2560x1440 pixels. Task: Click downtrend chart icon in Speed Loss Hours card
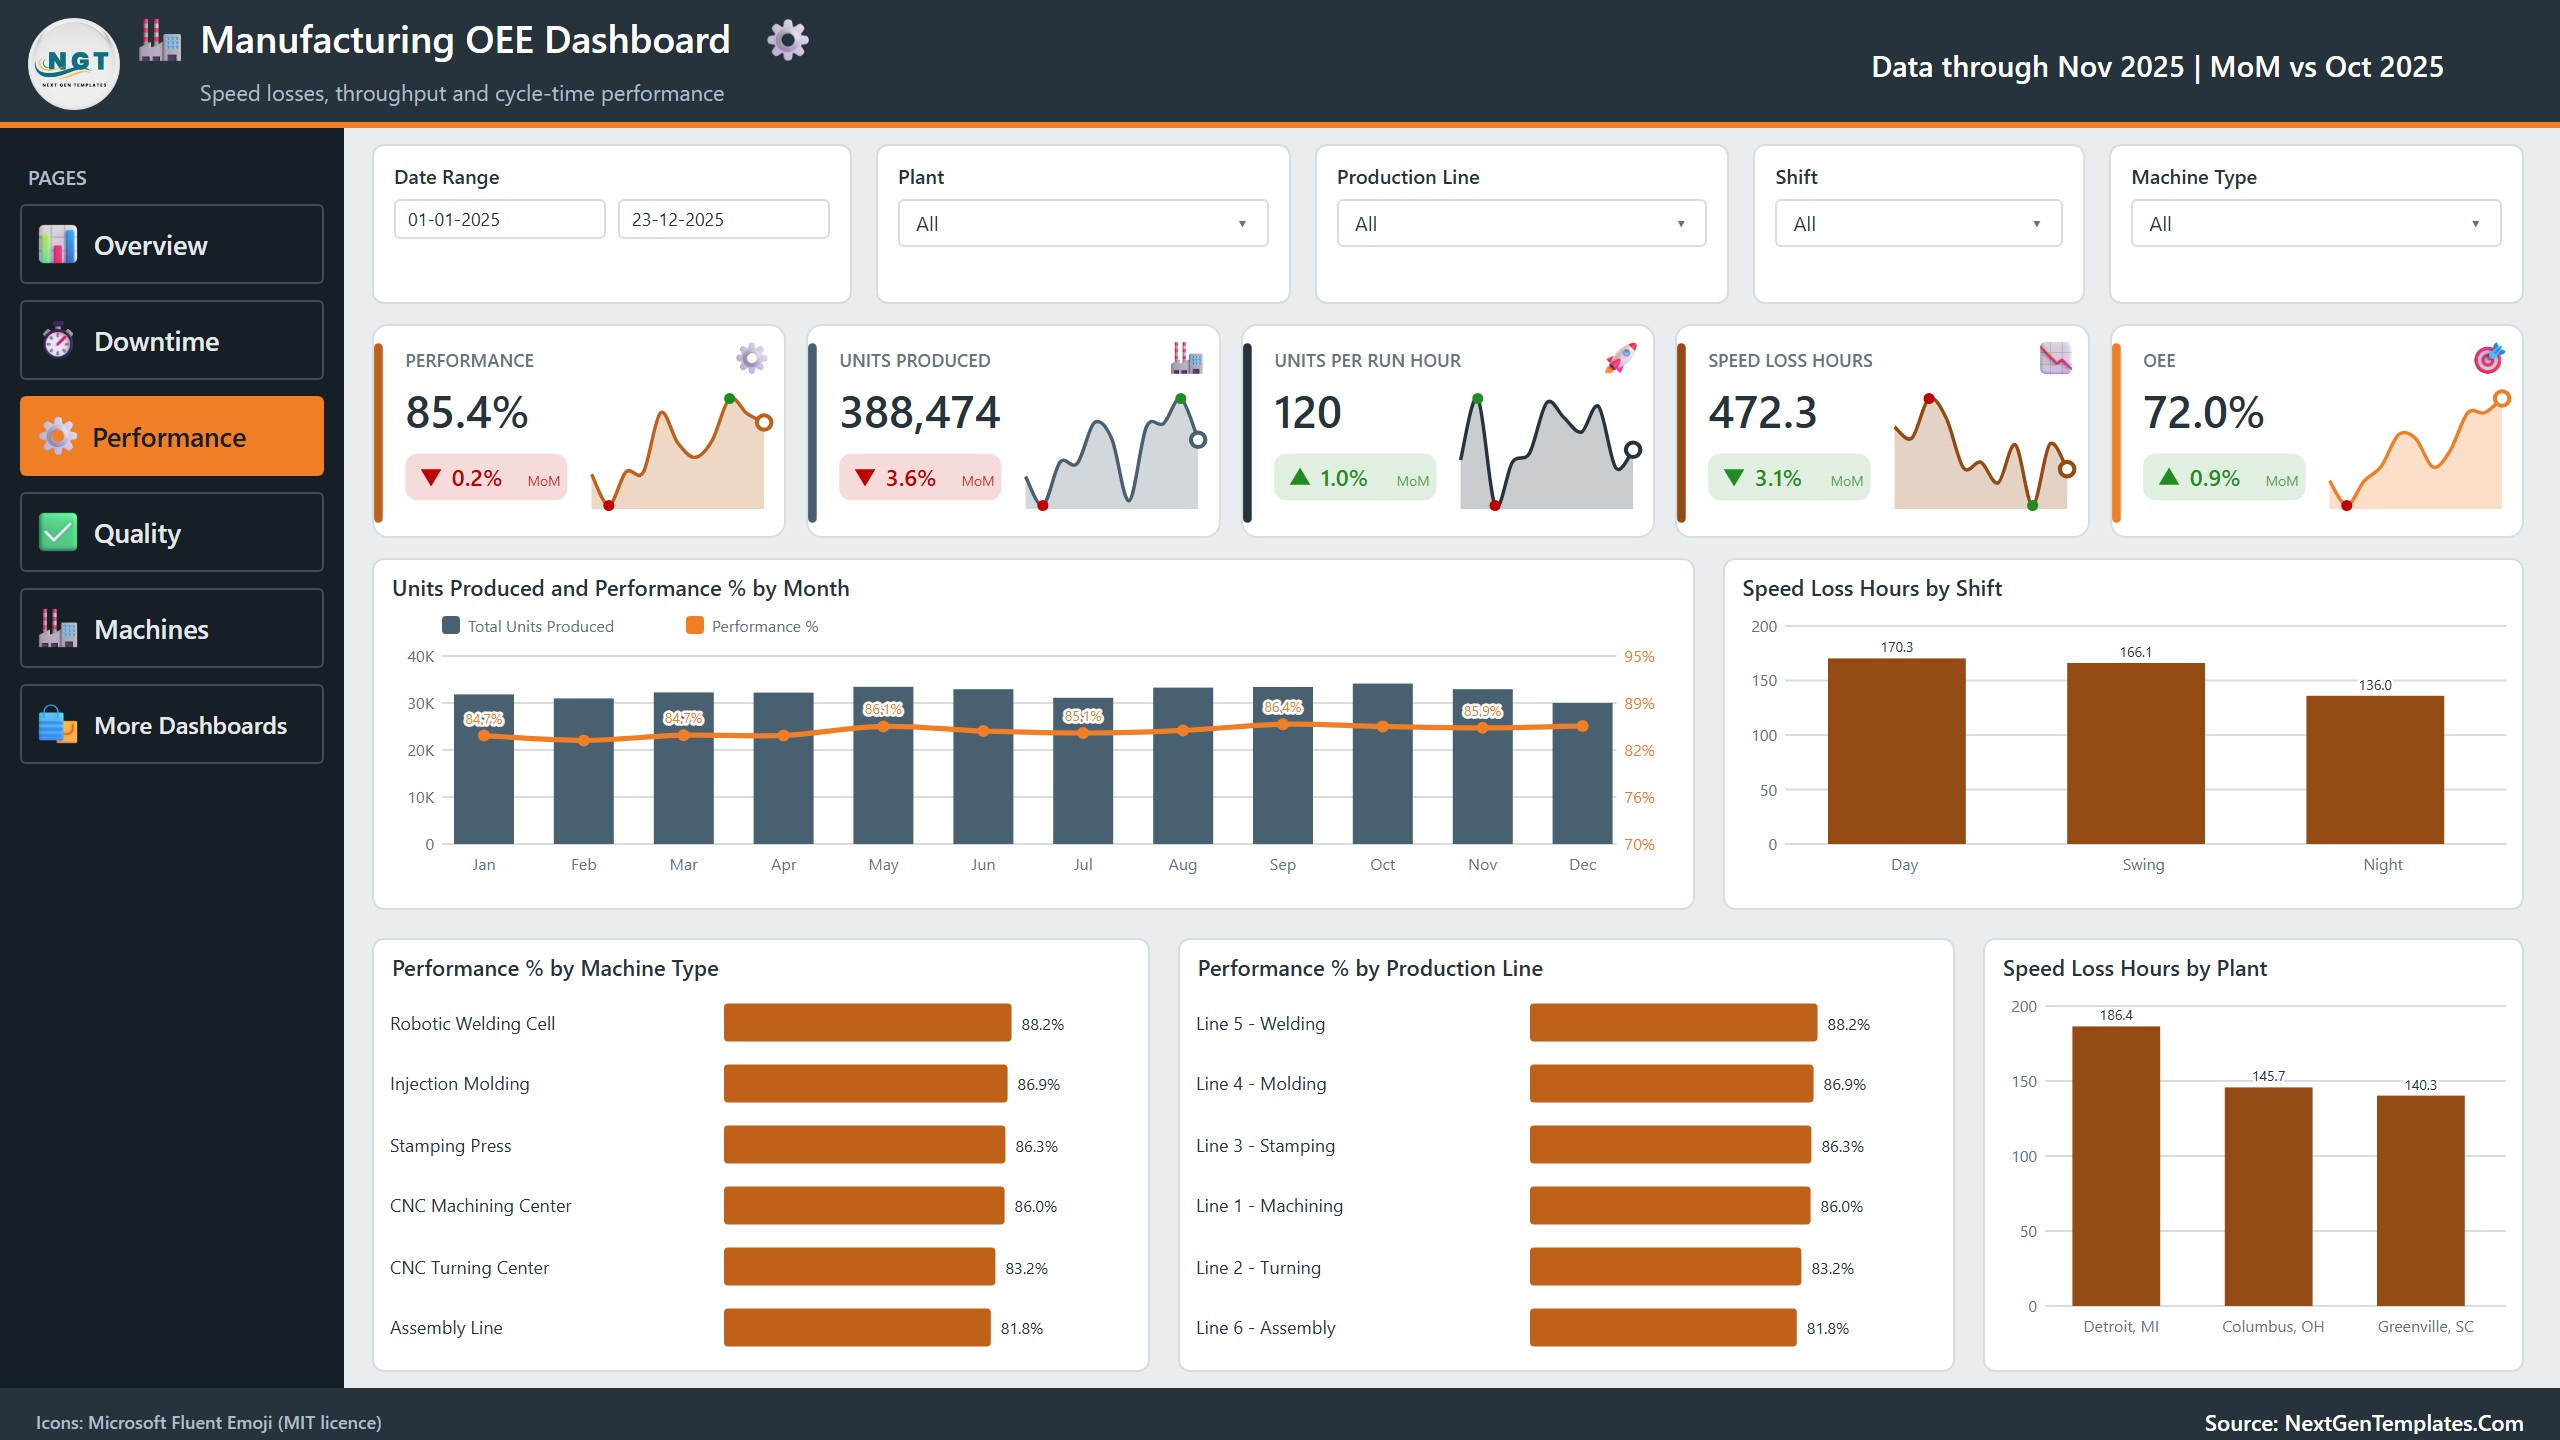[2055, 358]
